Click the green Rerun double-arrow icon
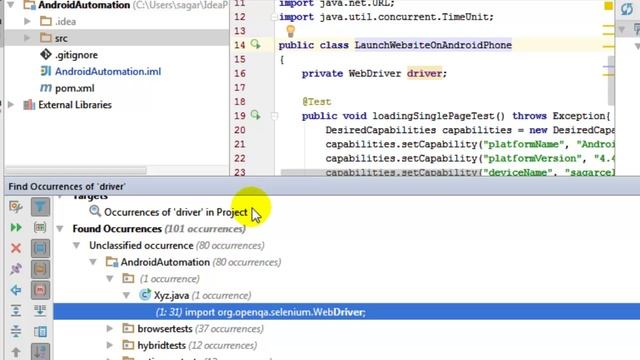The height and width of the screenshot is (360, 640). coord(16,227)
